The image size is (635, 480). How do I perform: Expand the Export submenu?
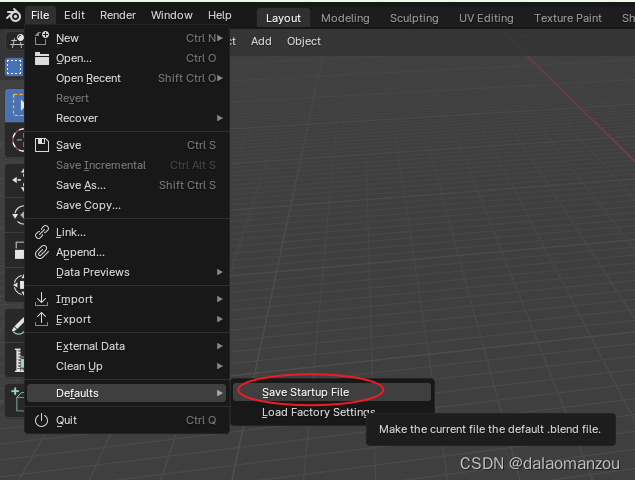tap(127, 319)
